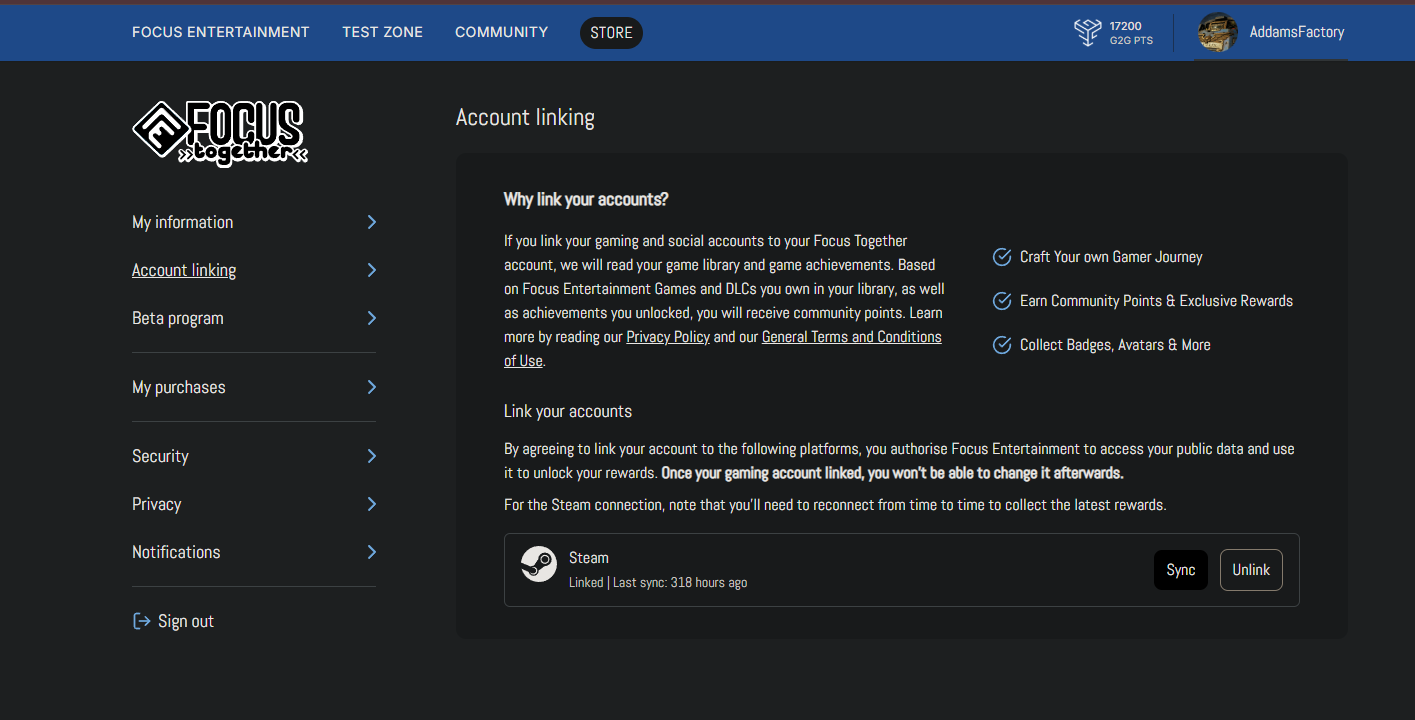The width and height of the screenshot is (1415, 720).
Task: Open the Store page
Action: tap(611, 32)
